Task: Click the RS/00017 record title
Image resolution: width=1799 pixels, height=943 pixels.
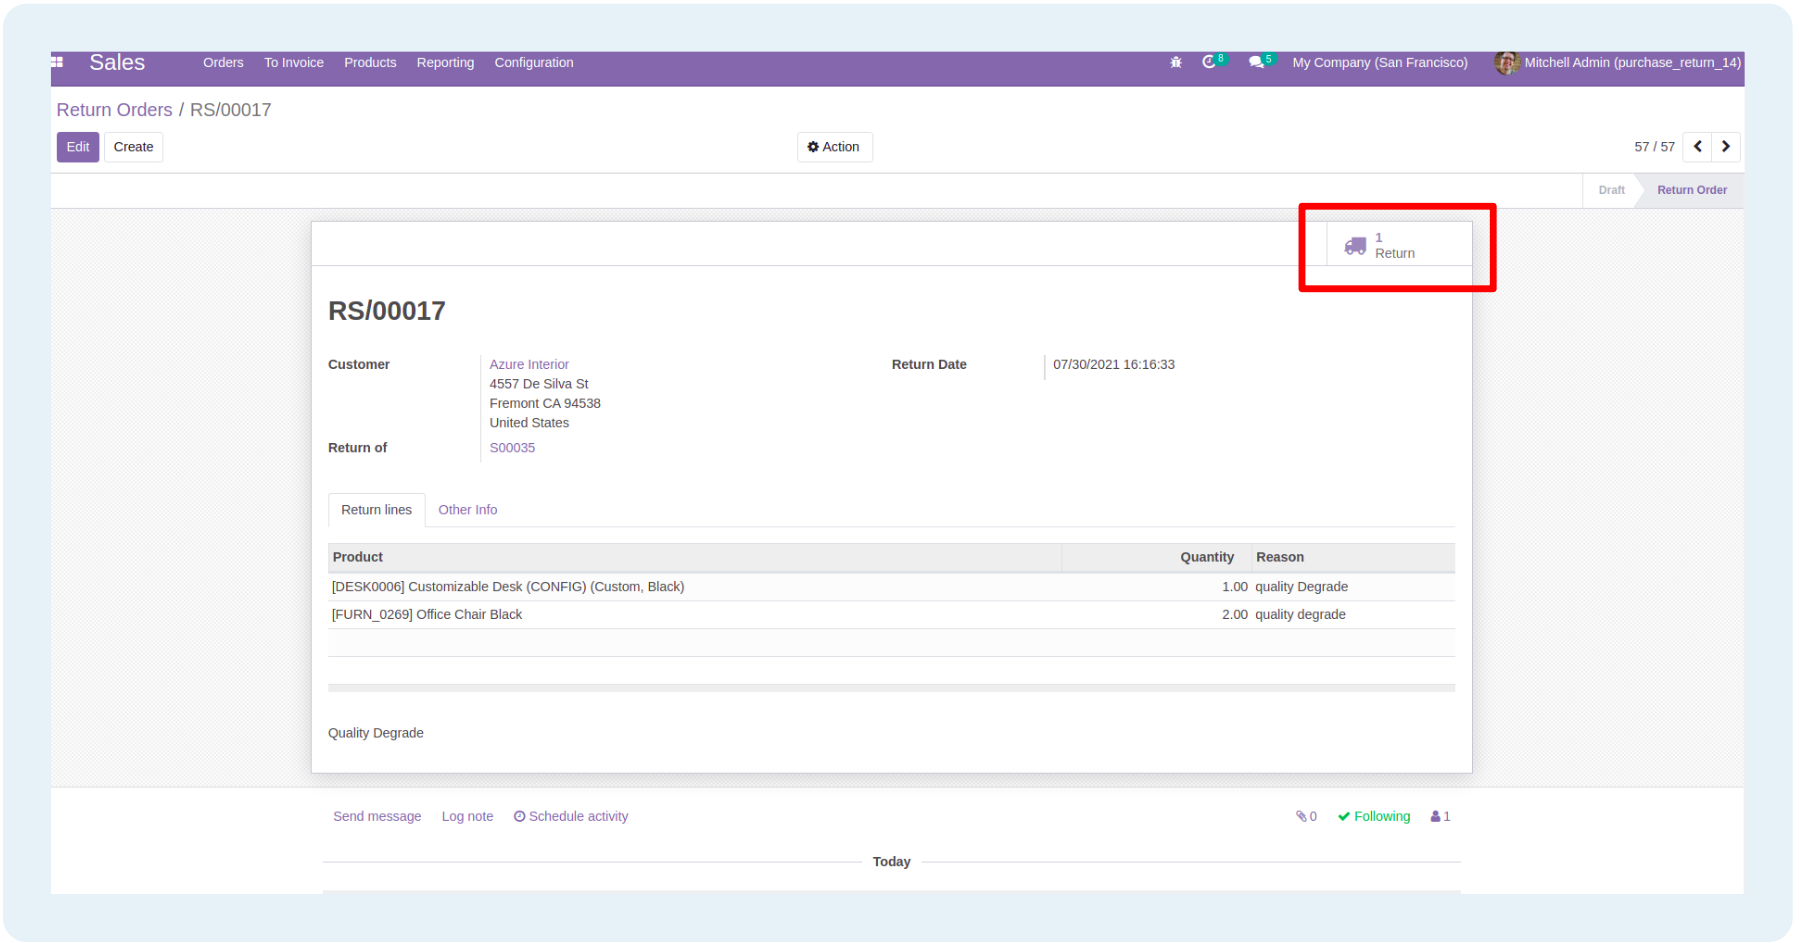Action: (387, 311)
